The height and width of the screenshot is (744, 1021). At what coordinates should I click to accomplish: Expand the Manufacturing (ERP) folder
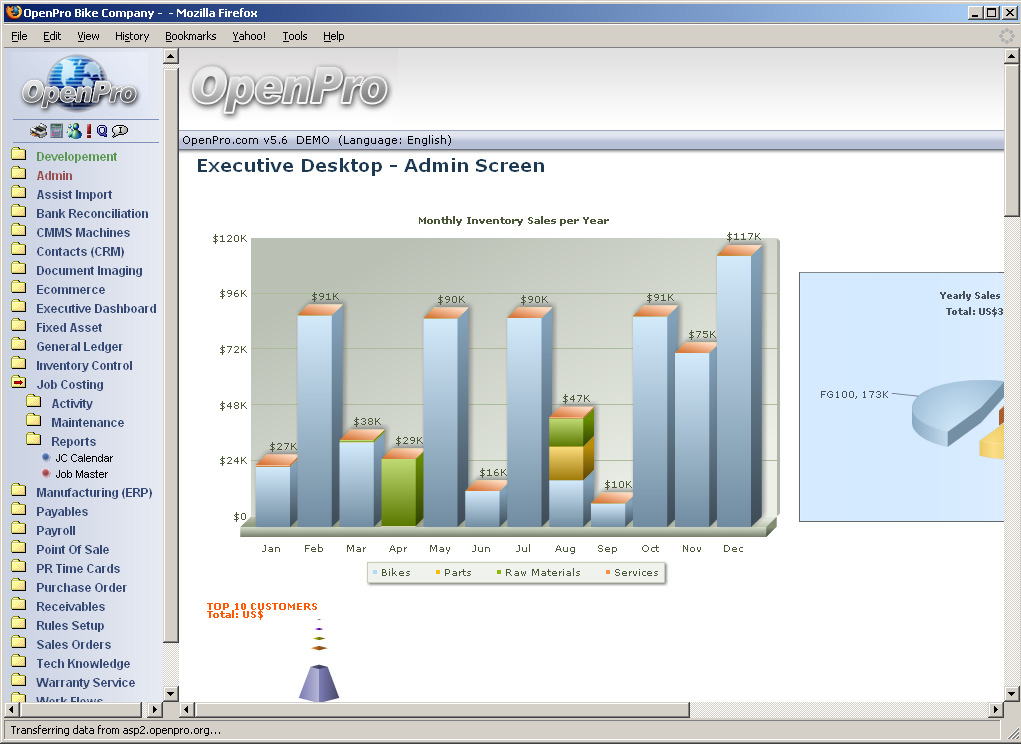click(93, 492)
